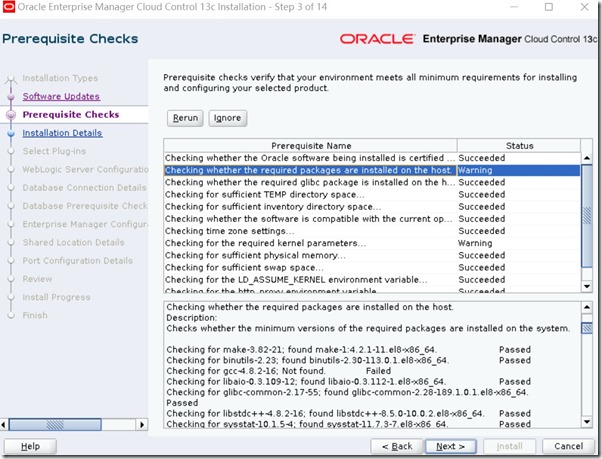Minimize the installer window
Viewport: 602px width, 459px height.
[514, 7]
